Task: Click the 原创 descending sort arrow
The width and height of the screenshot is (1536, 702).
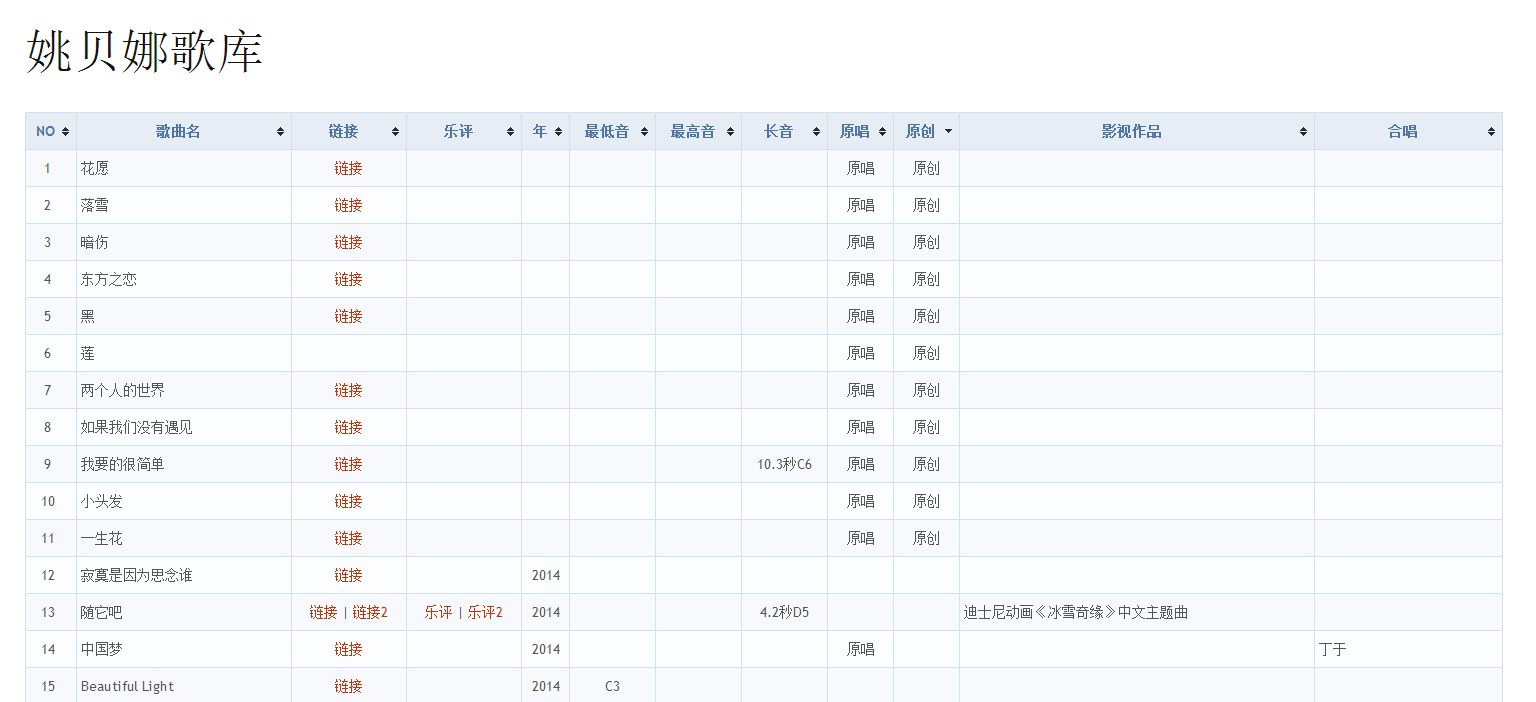Action: pos(948,132)
